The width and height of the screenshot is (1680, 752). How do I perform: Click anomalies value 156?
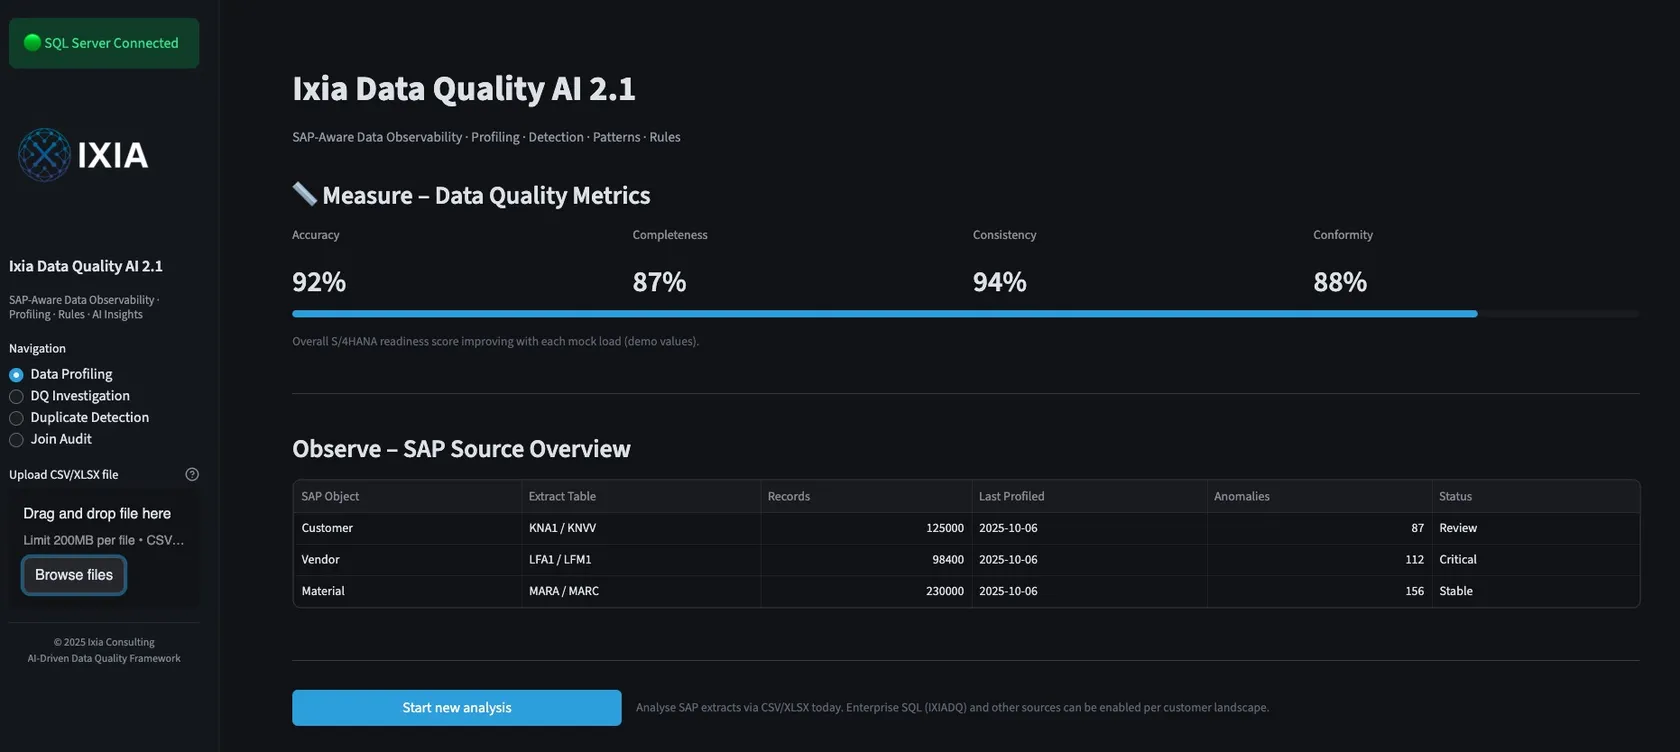(1319, 591)
